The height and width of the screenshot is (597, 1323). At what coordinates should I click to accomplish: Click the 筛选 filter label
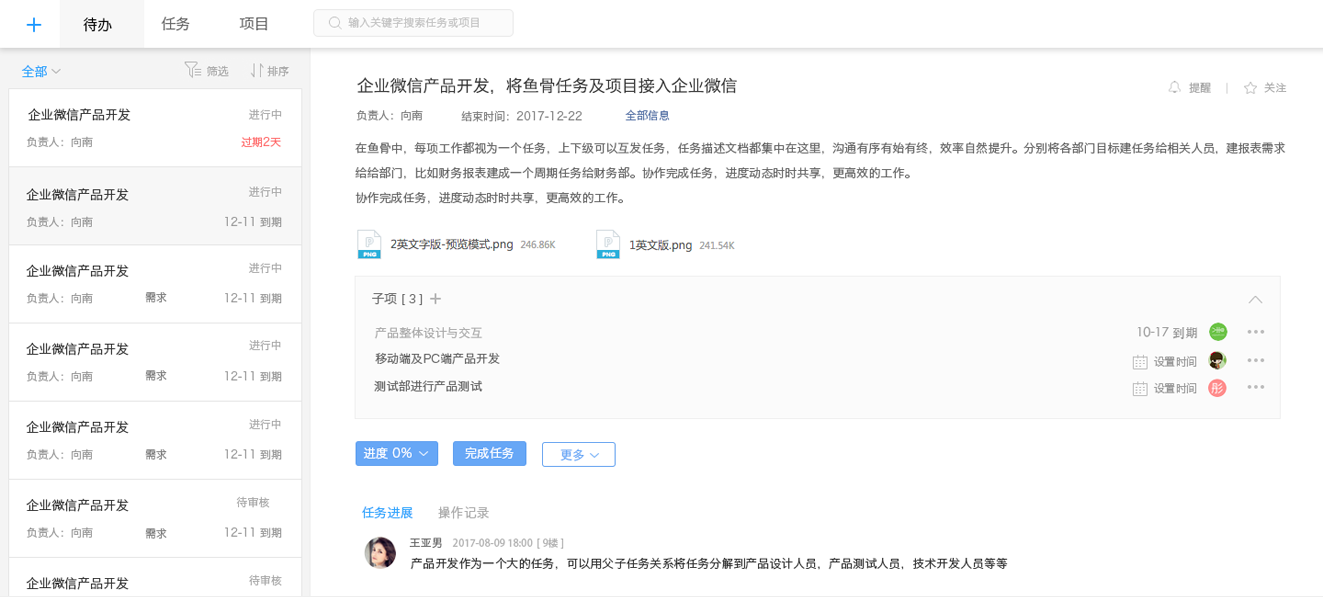tap(217, 71)
